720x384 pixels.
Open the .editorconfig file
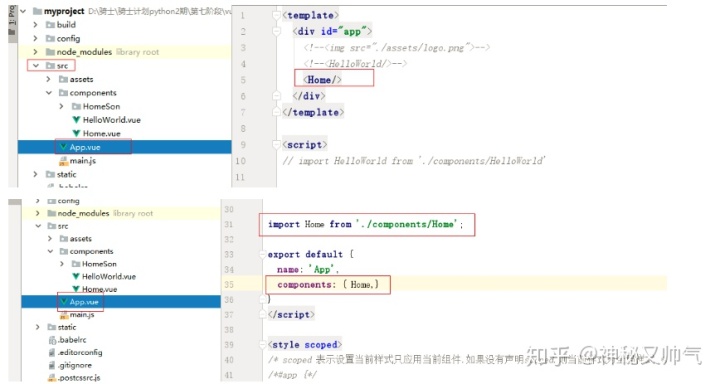click(80, 352)
